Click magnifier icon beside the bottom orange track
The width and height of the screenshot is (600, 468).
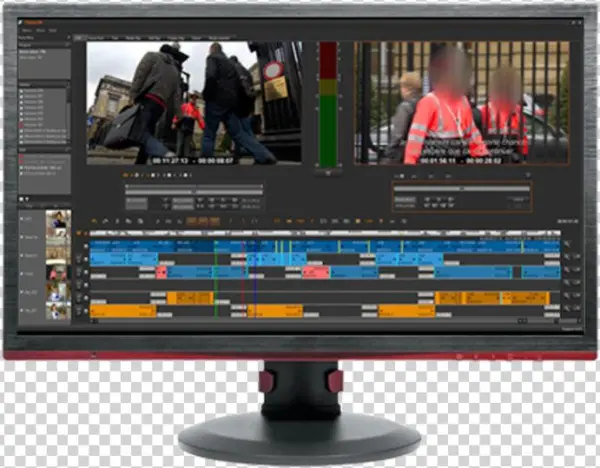click(567, 308)
